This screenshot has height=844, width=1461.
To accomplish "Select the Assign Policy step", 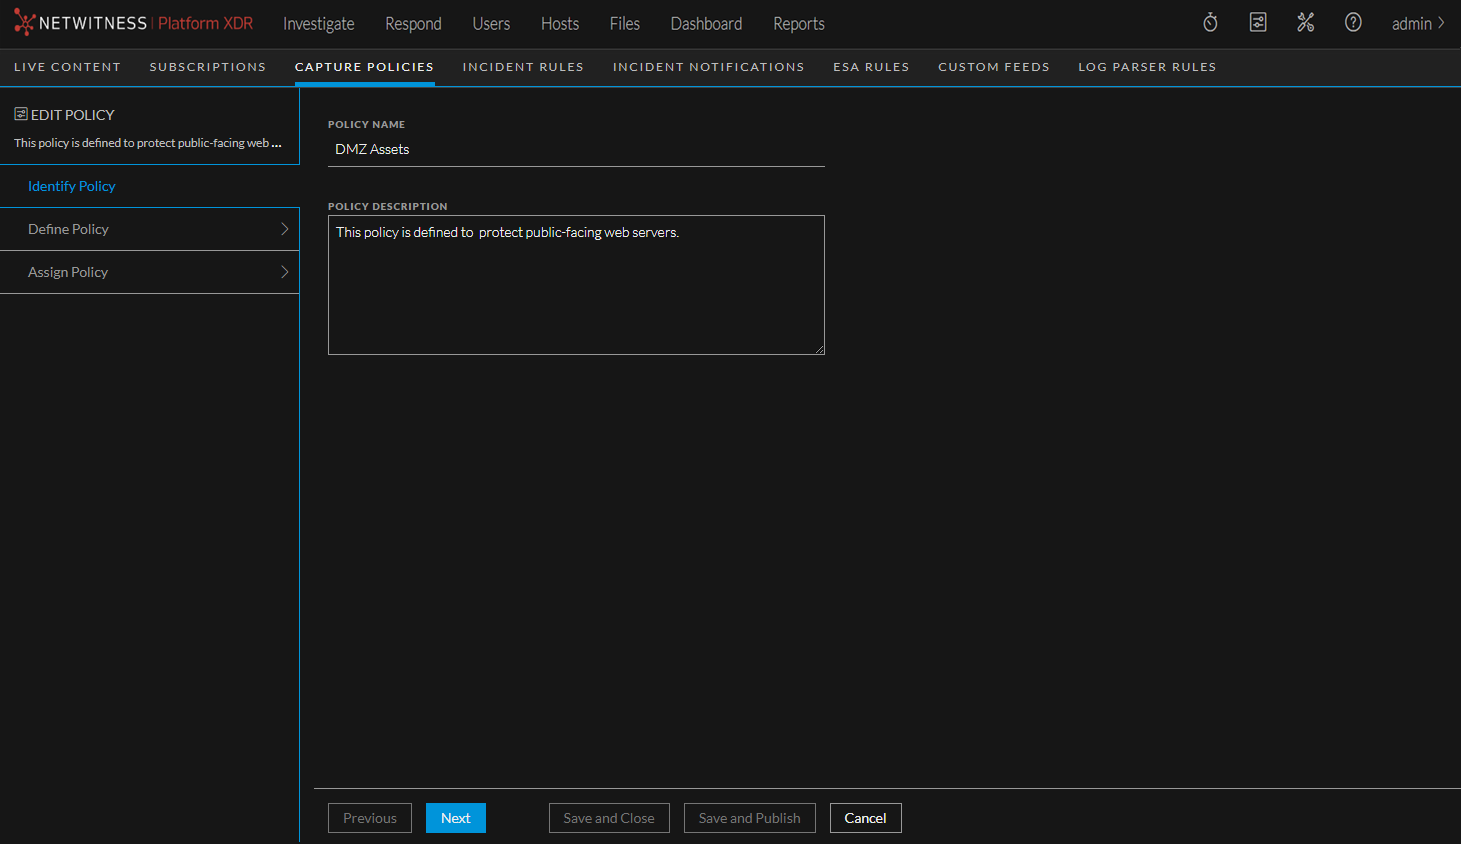I will tap(67, 271).
